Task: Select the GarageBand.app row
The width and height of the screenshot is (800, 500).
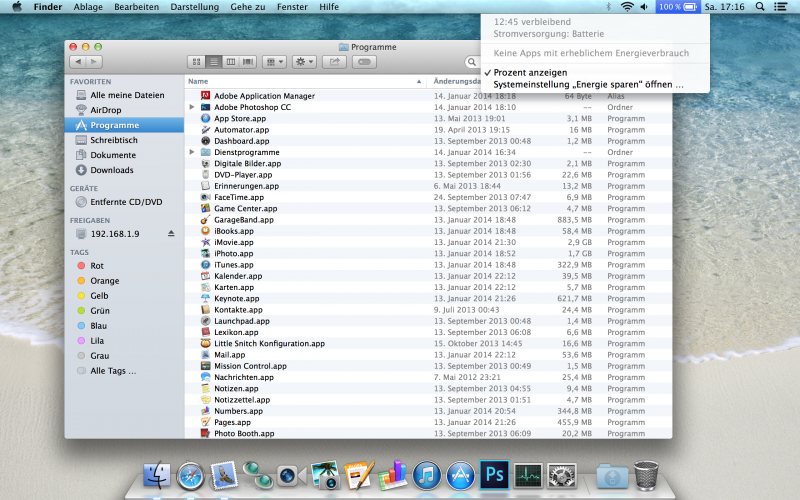Action: tap(428, 219)
